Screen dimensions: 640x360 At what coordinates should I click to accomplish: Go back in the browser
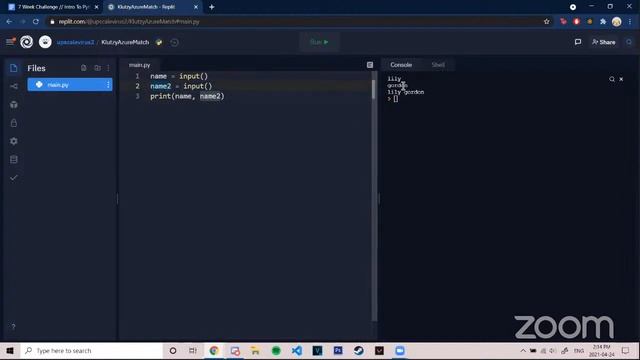9,22
